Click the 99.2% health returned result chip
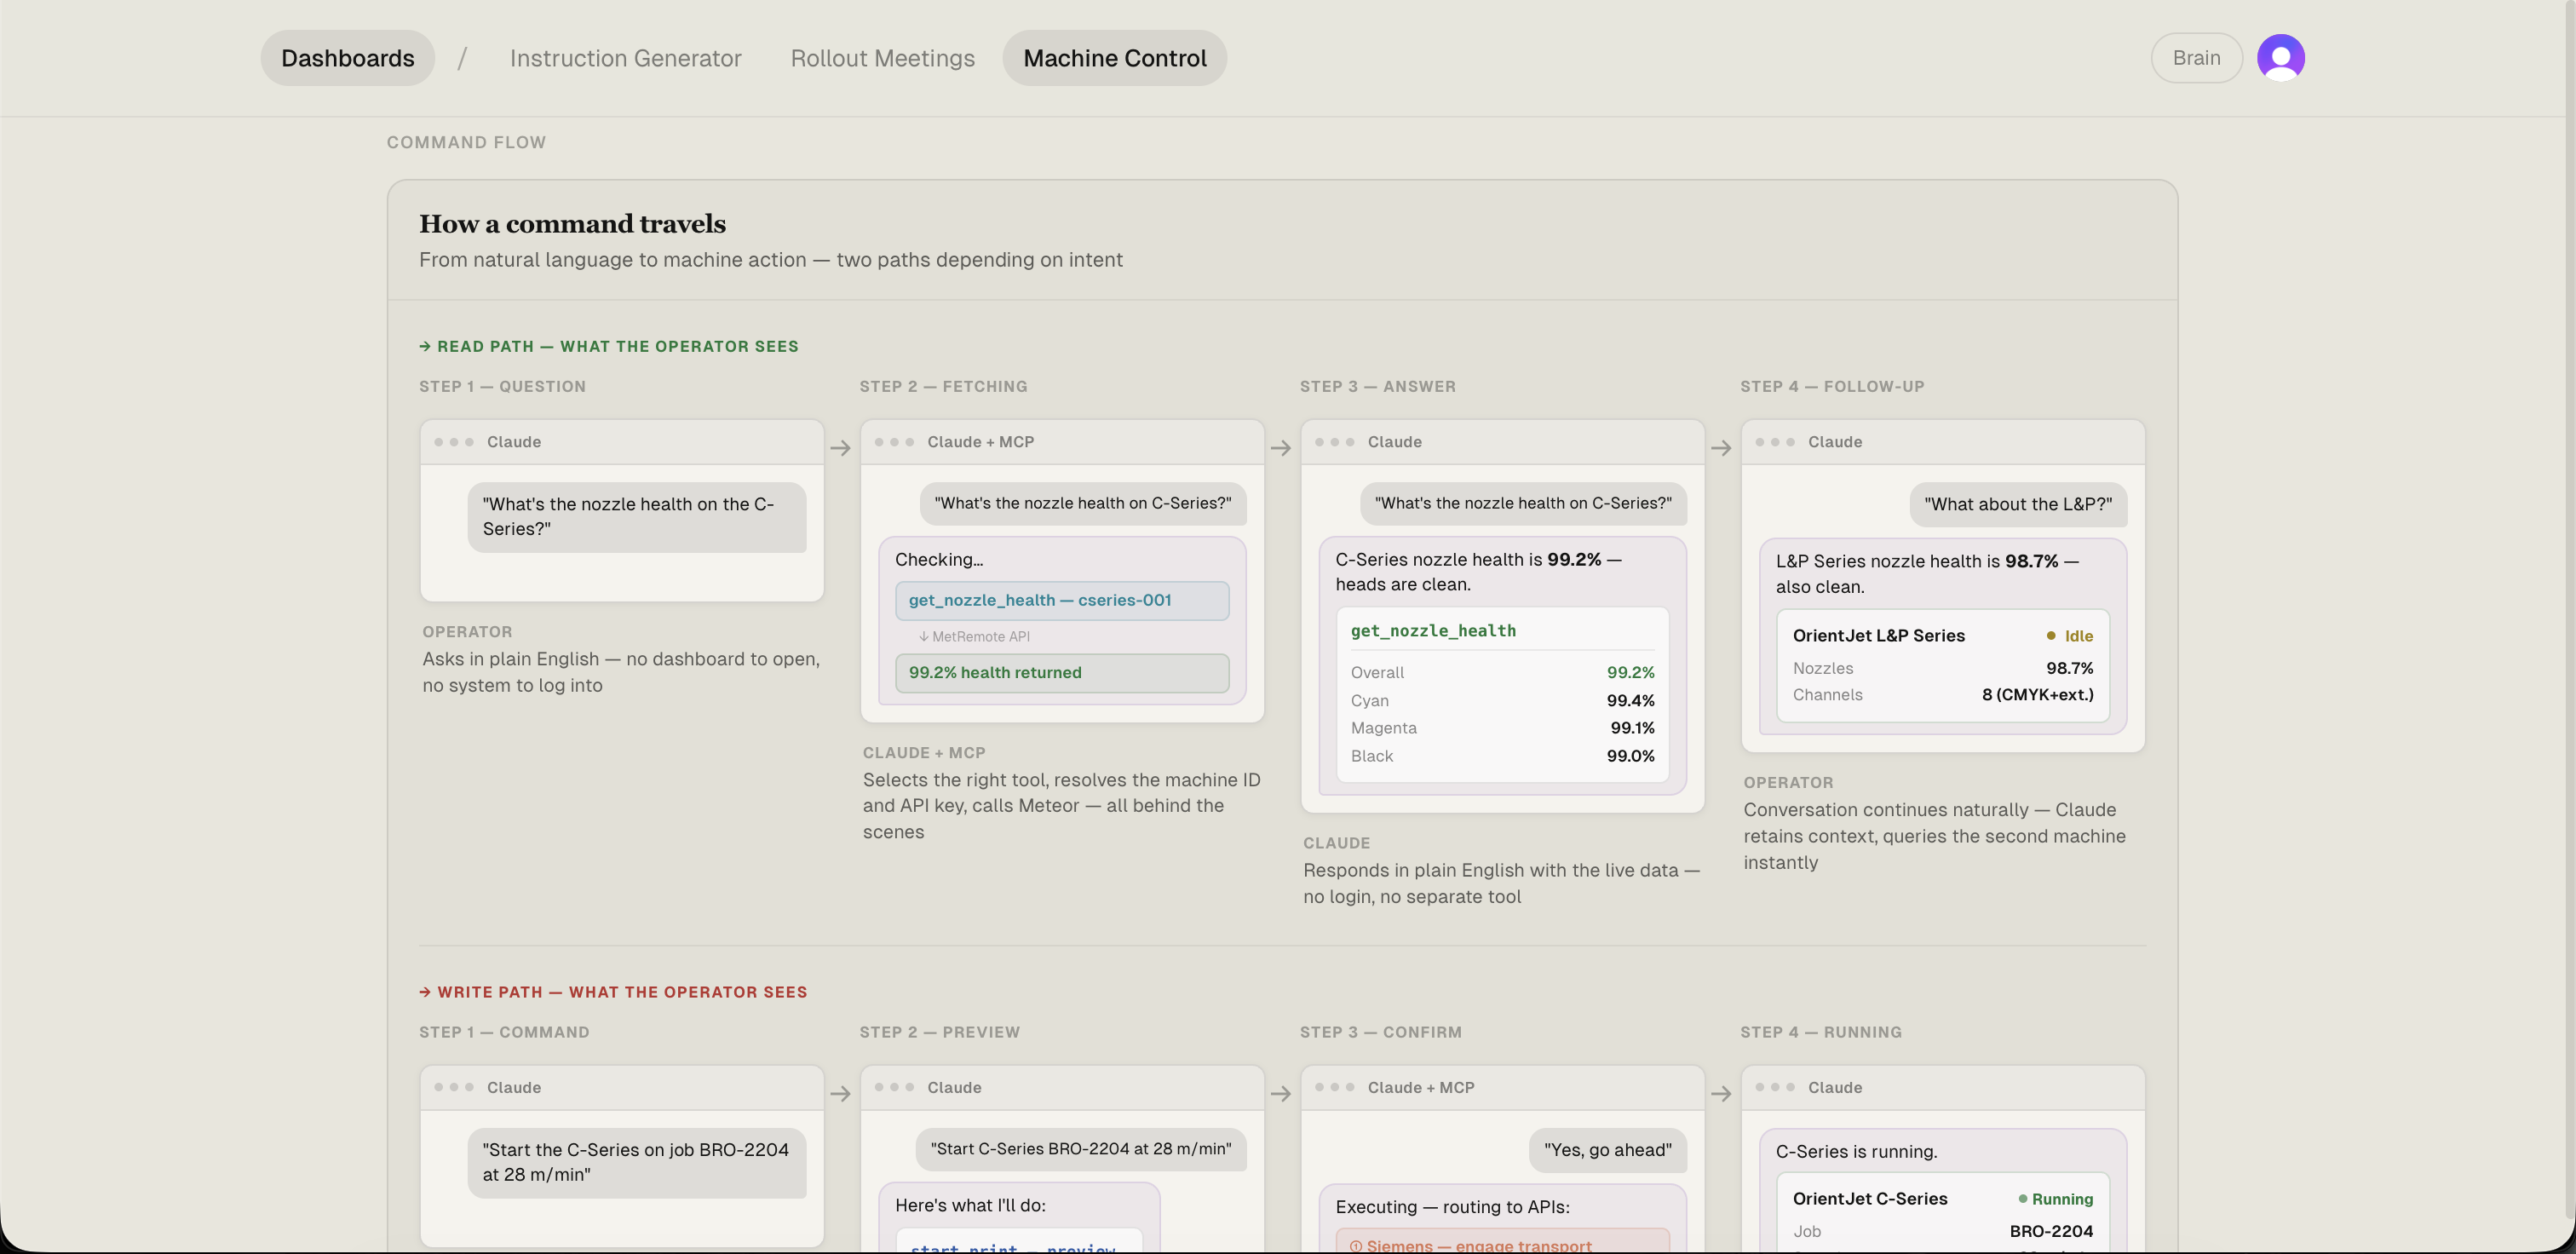2576x1254 pixels. (x=1061, y=673)
